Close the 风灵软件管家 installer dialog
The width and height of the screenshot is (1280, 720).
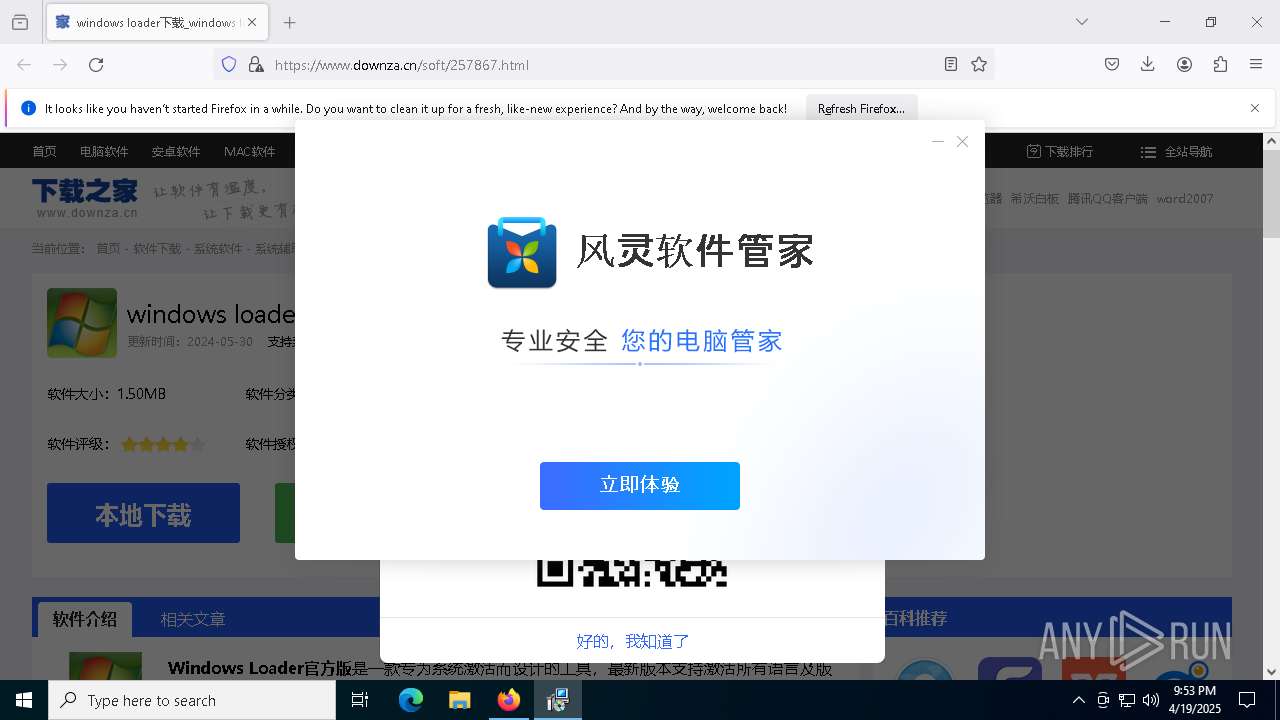click(x=962, y=142)
